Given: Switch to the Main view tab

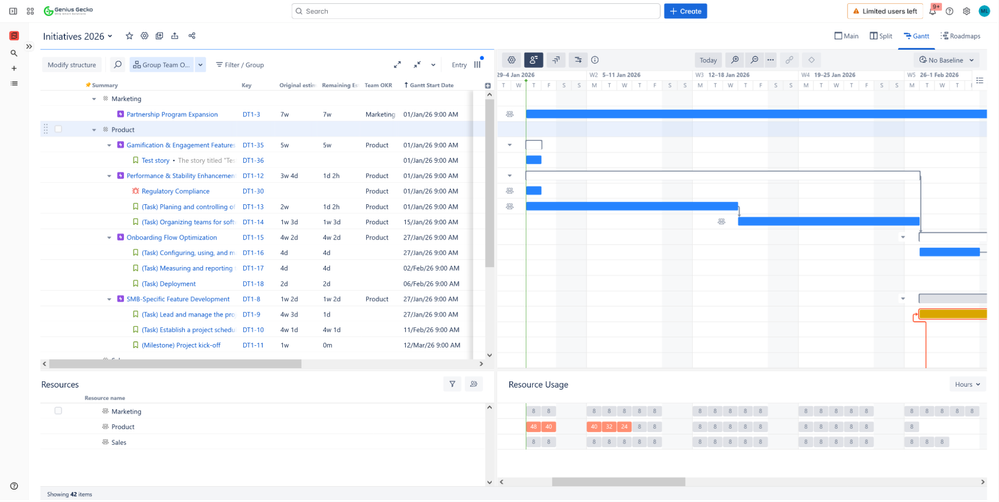Looking at the screenshot, I should (847, 36).
